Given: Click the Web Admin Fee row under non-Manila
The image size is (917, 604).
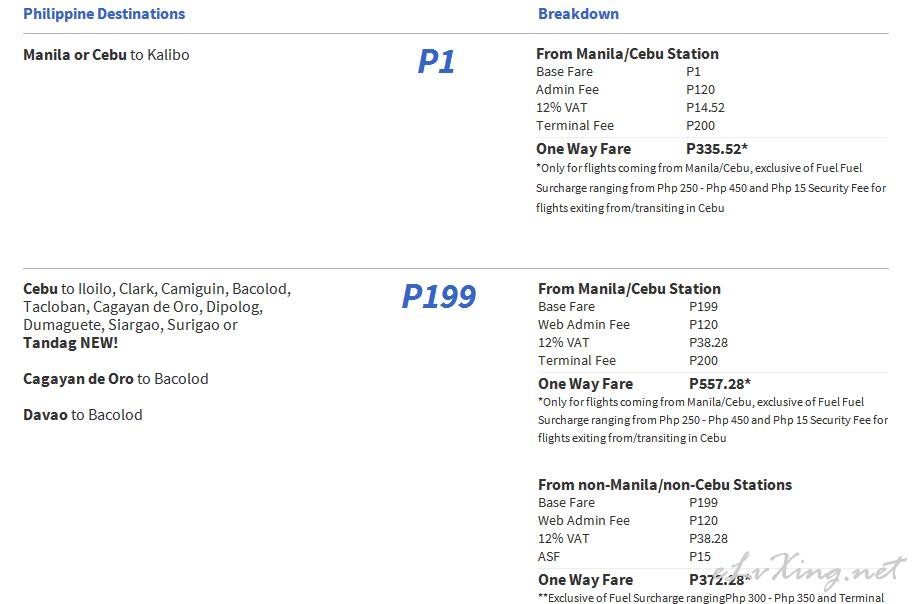Looking at the screenshot, I should point(628,520).
